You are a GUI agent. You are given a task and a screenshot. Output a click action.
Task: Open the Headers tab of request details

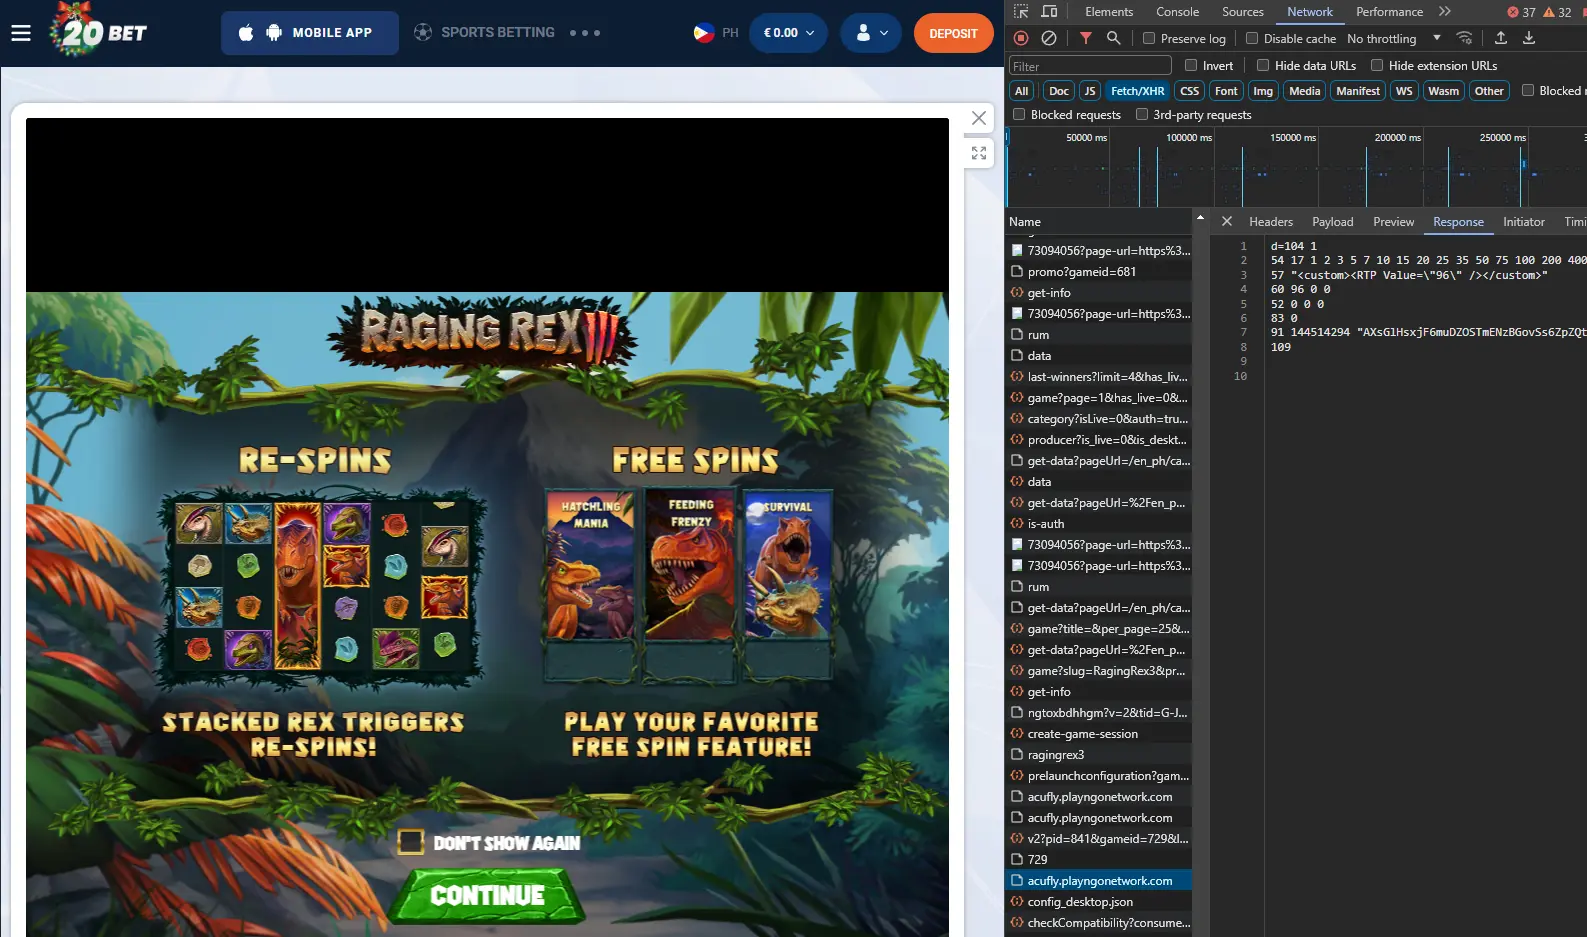tap(1271, 222)
